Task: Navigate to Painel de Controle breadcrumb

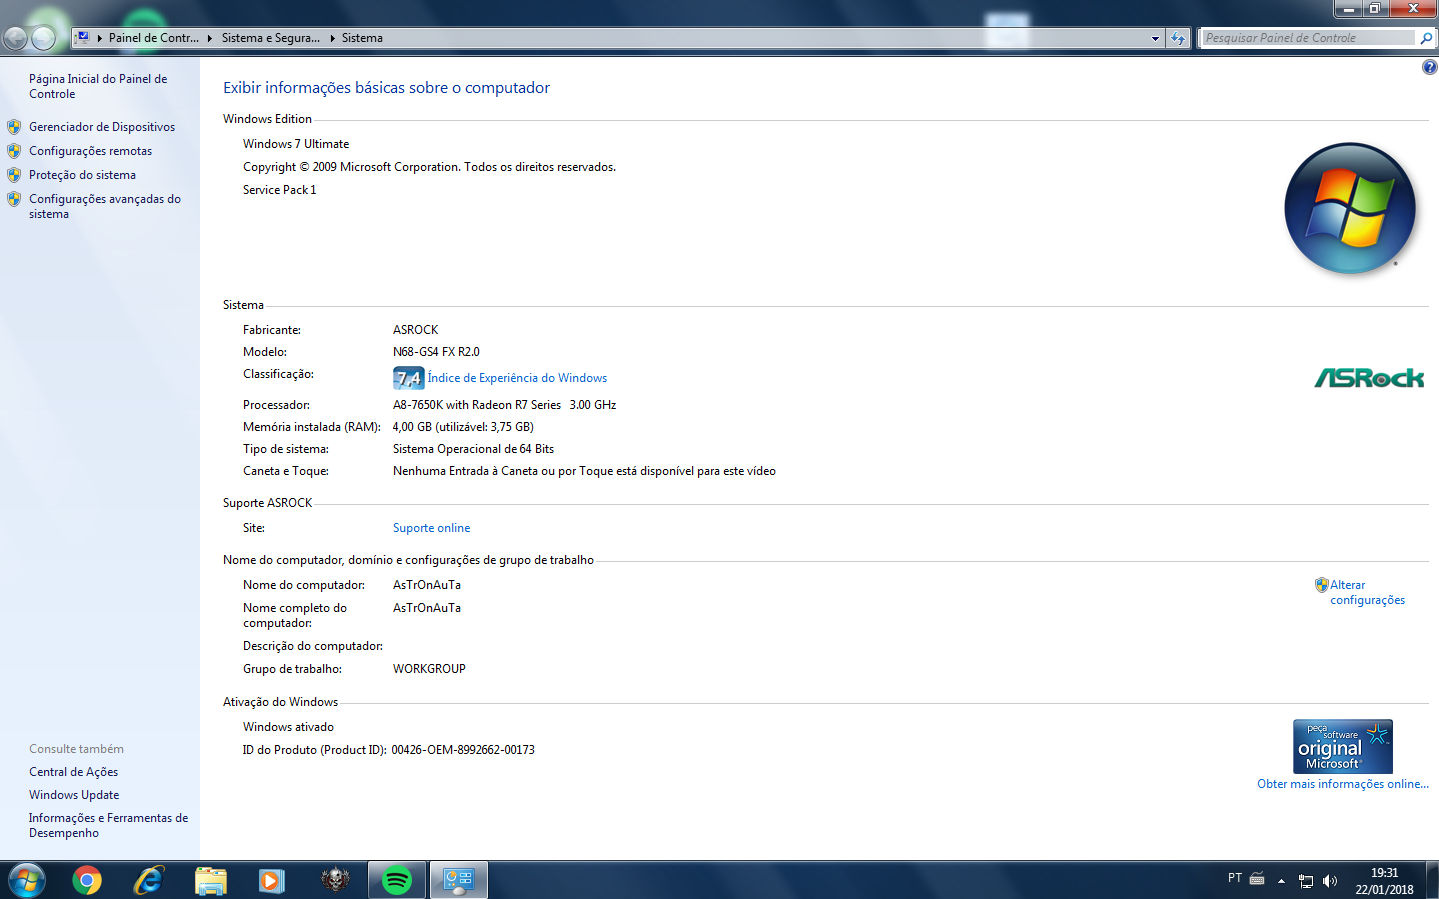Action: (x=154, y=38)
